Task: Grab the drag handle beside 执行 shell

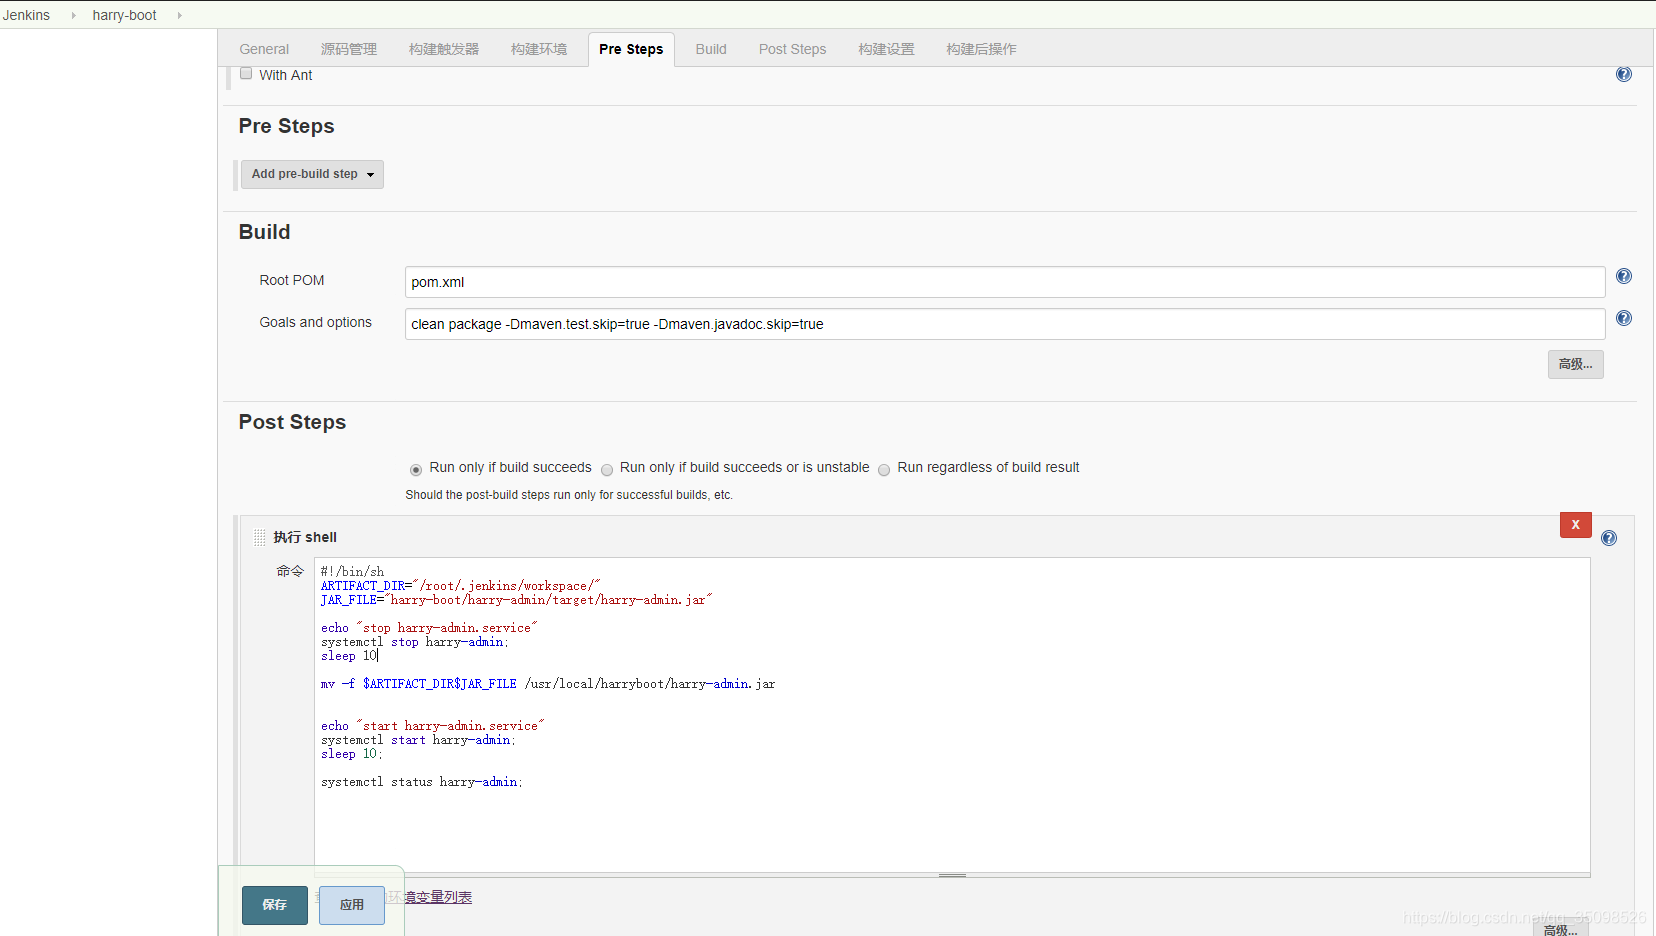Action: click(260, 538)
